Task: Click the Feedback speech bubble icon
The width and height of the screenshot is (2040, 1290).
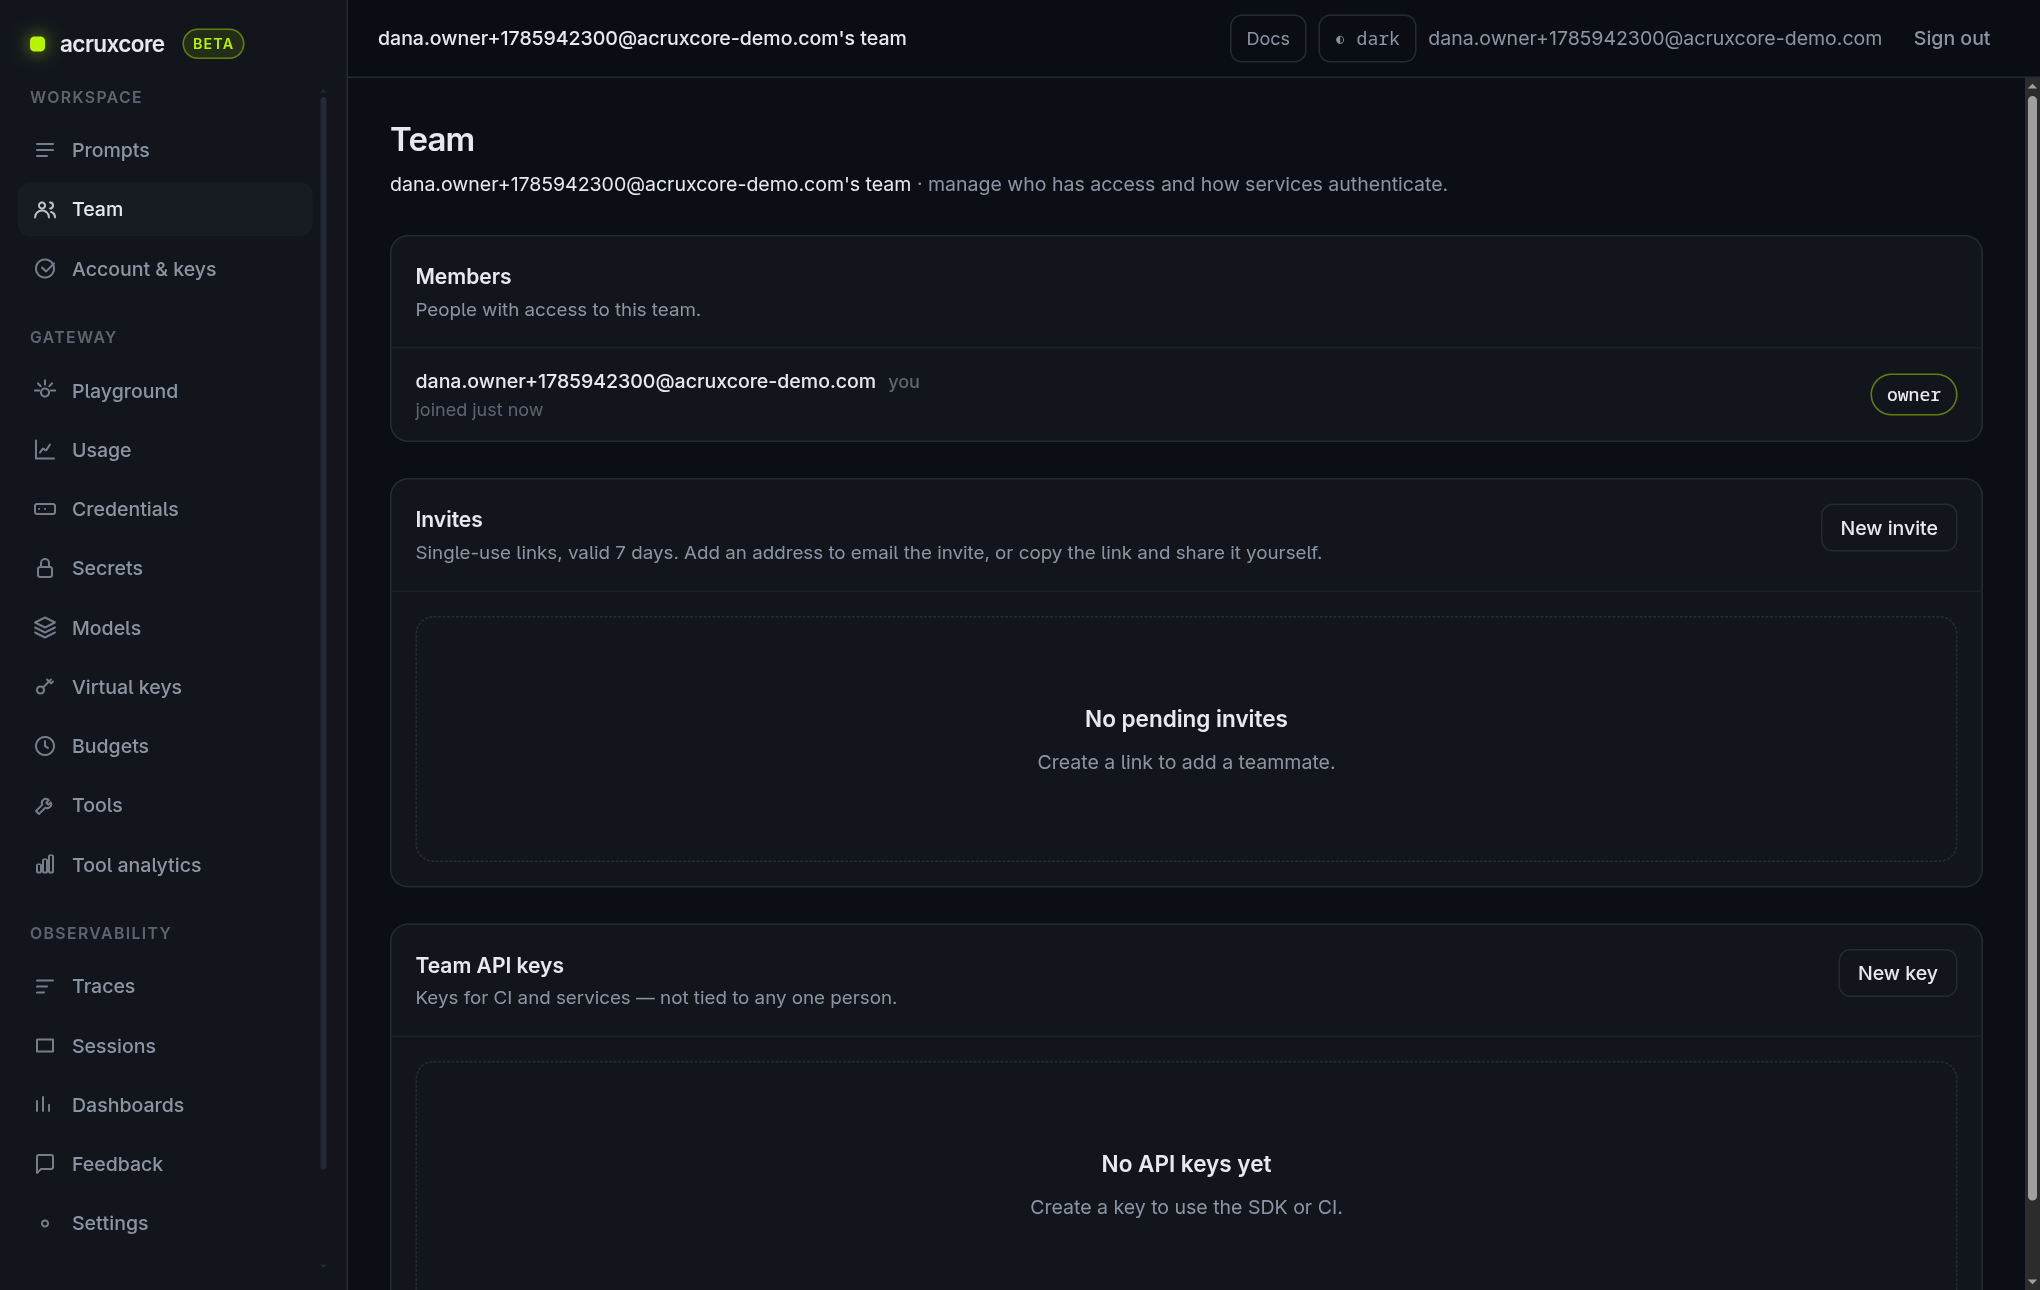Action: point(45,1164)
